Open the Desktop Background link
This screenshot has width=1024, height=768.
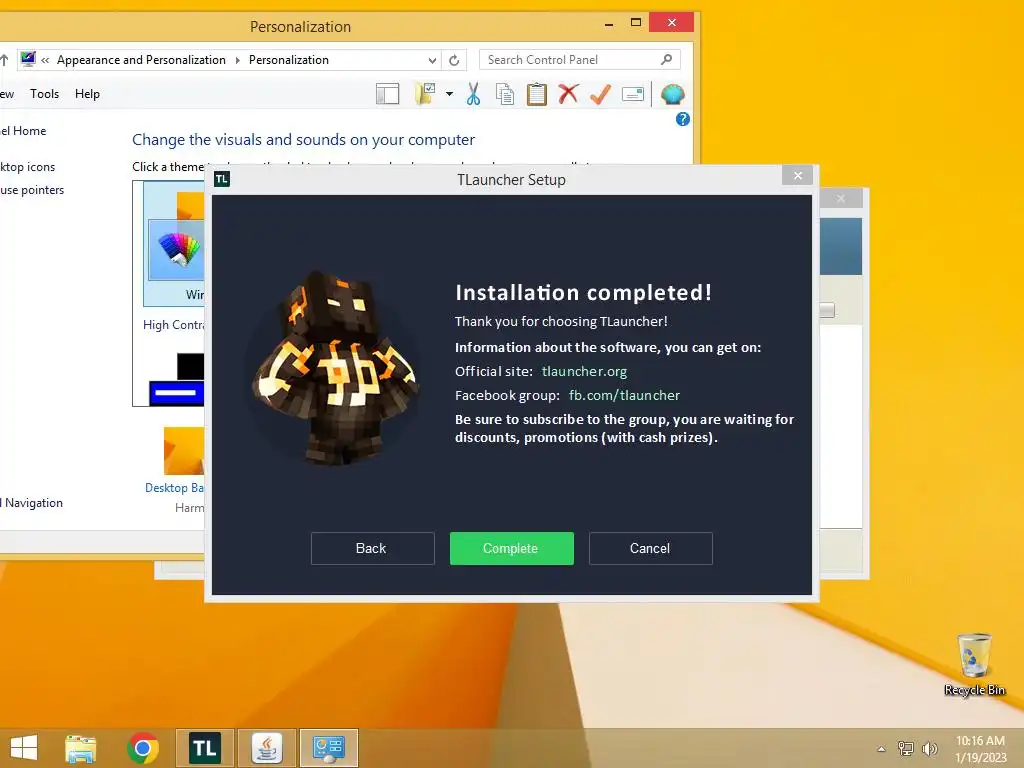[174, 488]
